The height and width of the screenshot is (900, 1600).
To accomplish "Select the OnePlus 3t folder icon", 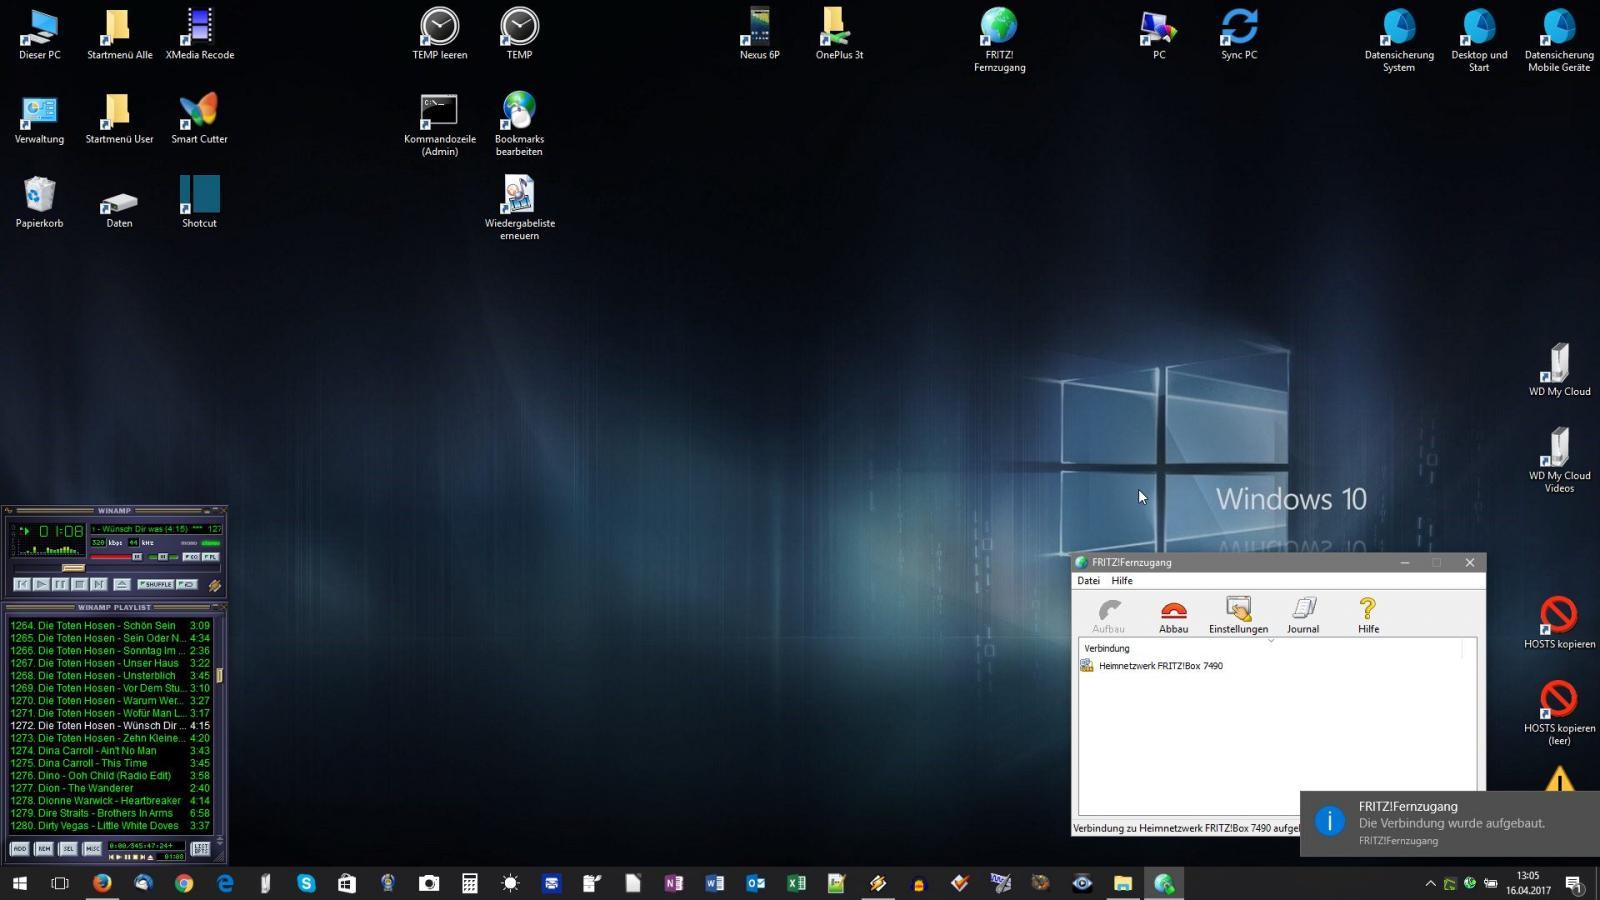I will pos(839,35).
